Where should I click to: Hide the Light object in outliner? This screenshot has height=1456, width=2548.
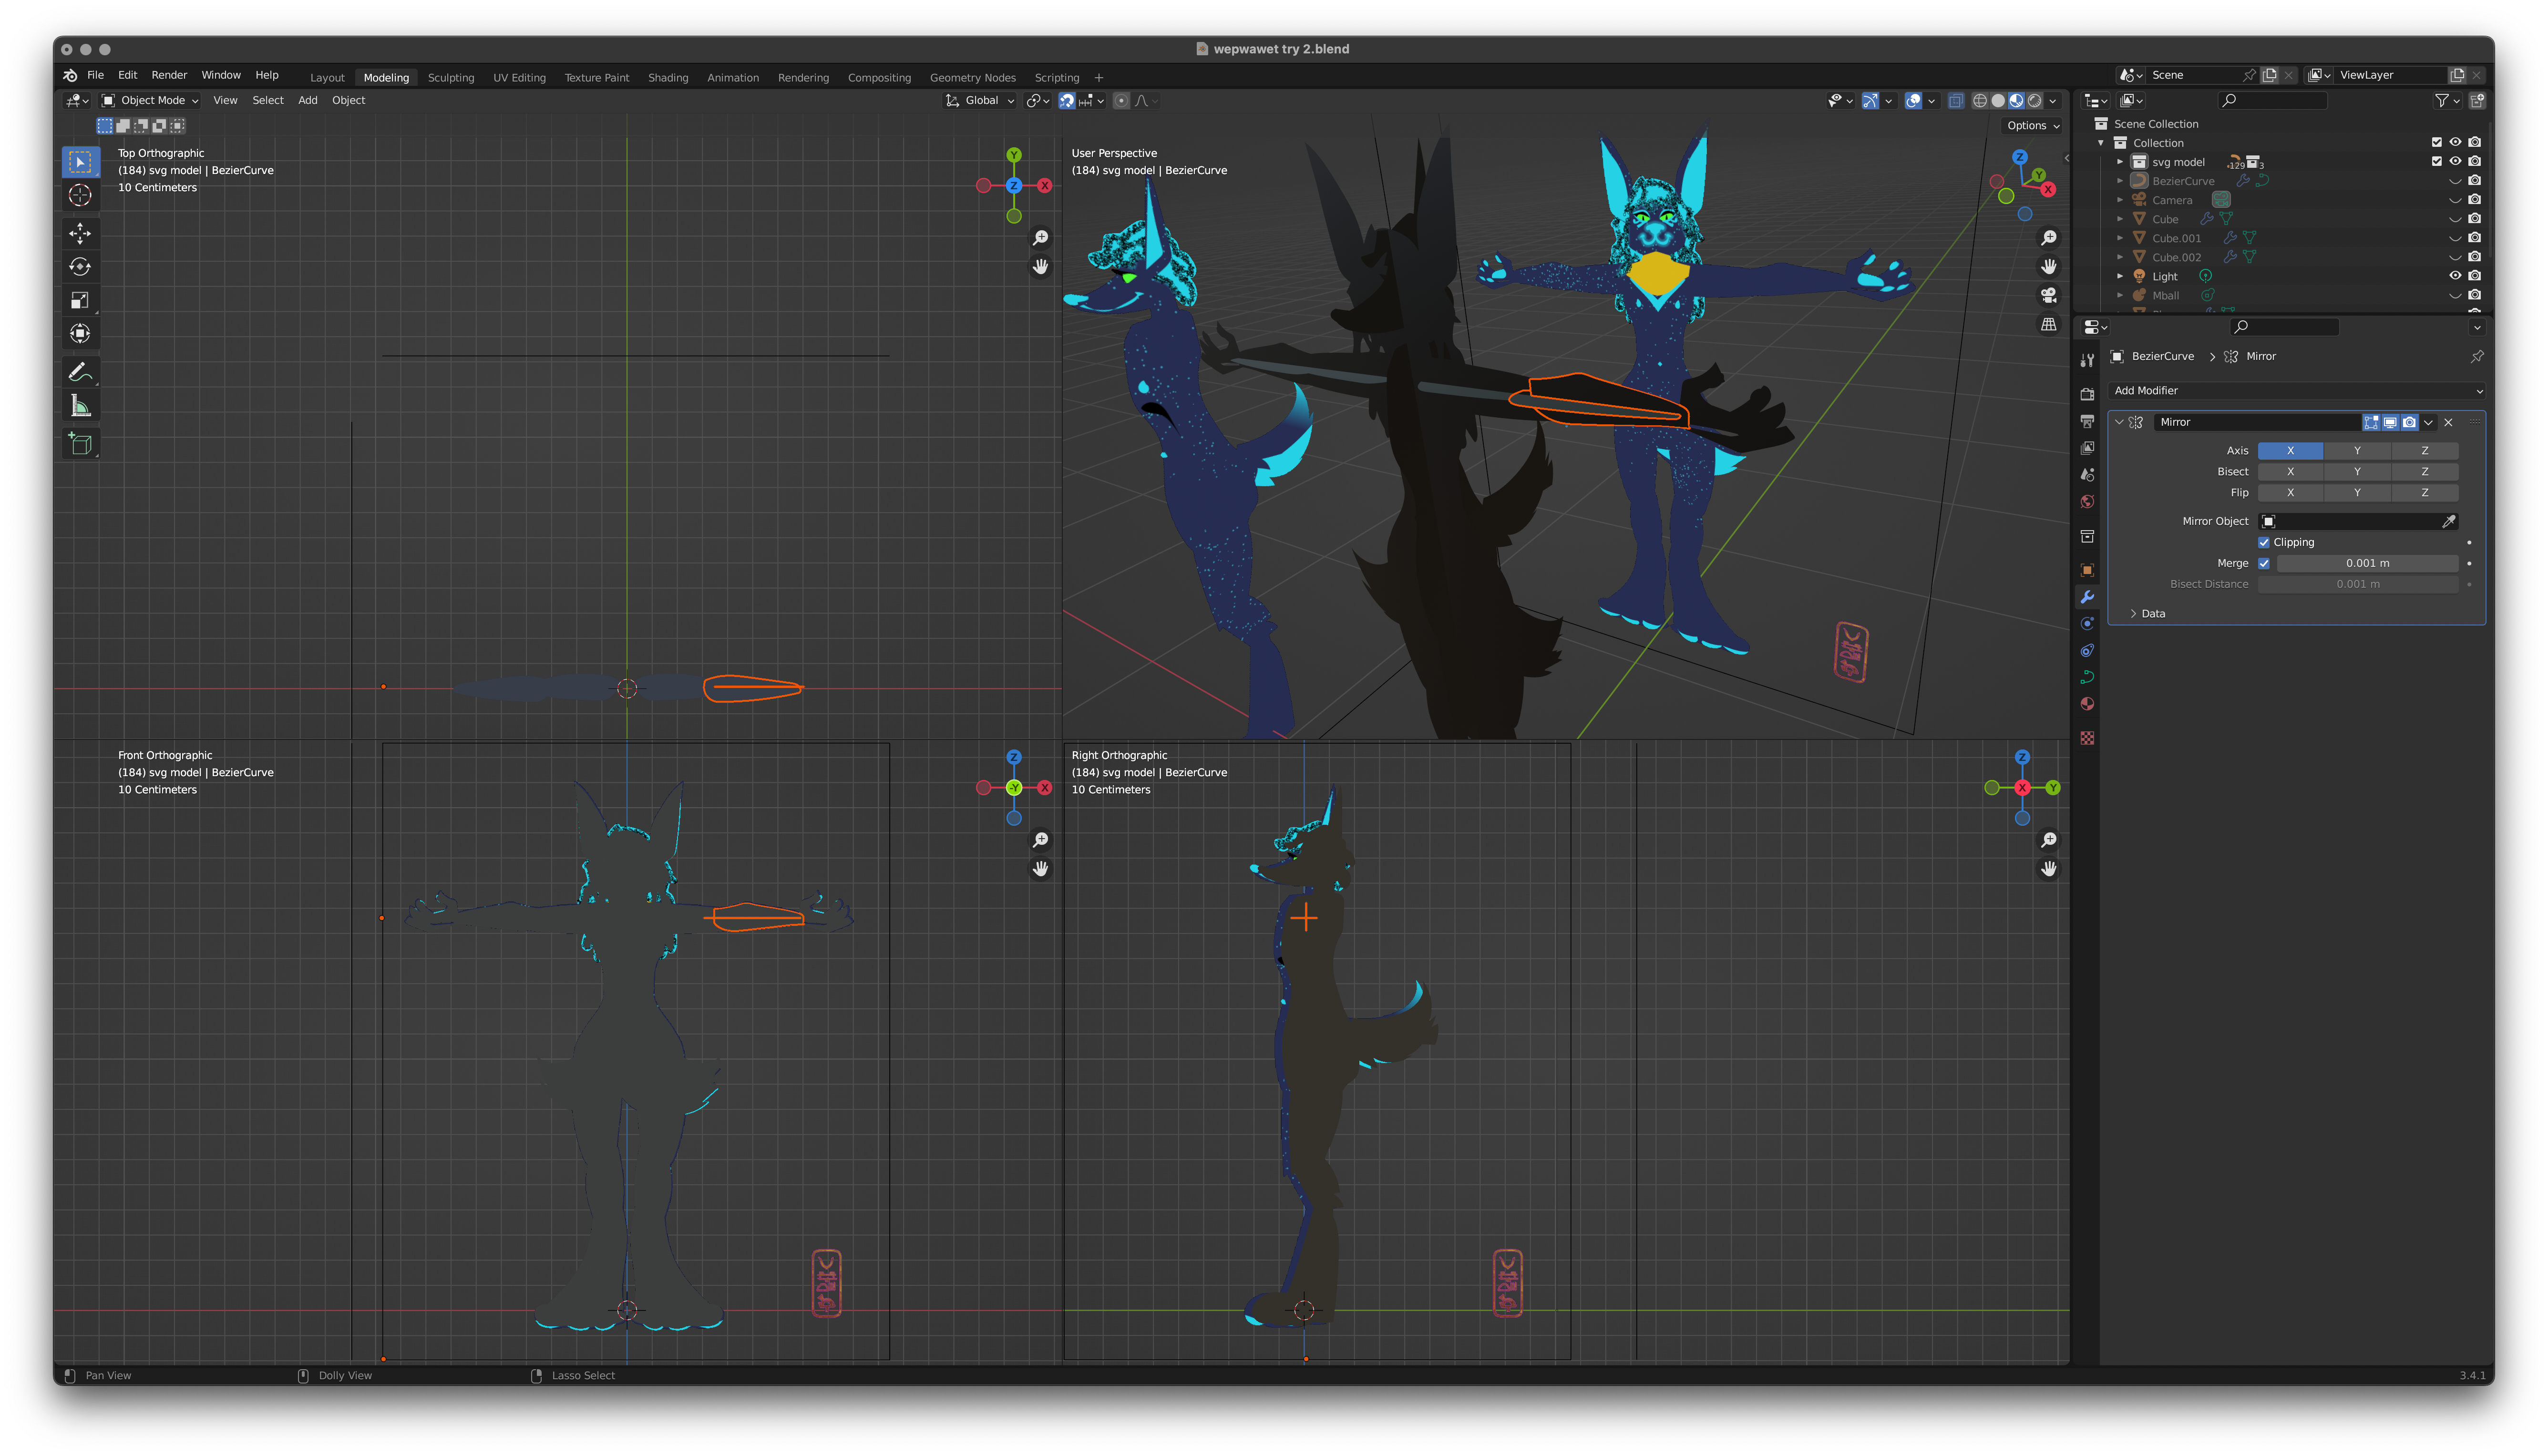2455,276
